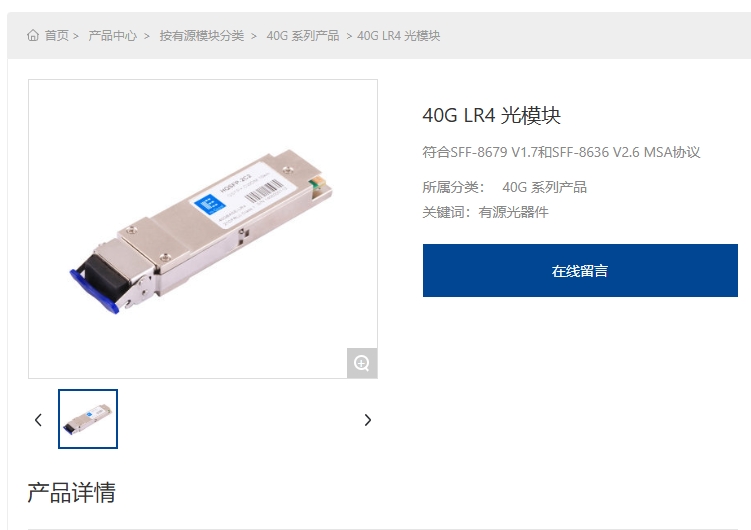Open 产品中心 breadcrumb link

pyautogui.click(x=113, y=36)
